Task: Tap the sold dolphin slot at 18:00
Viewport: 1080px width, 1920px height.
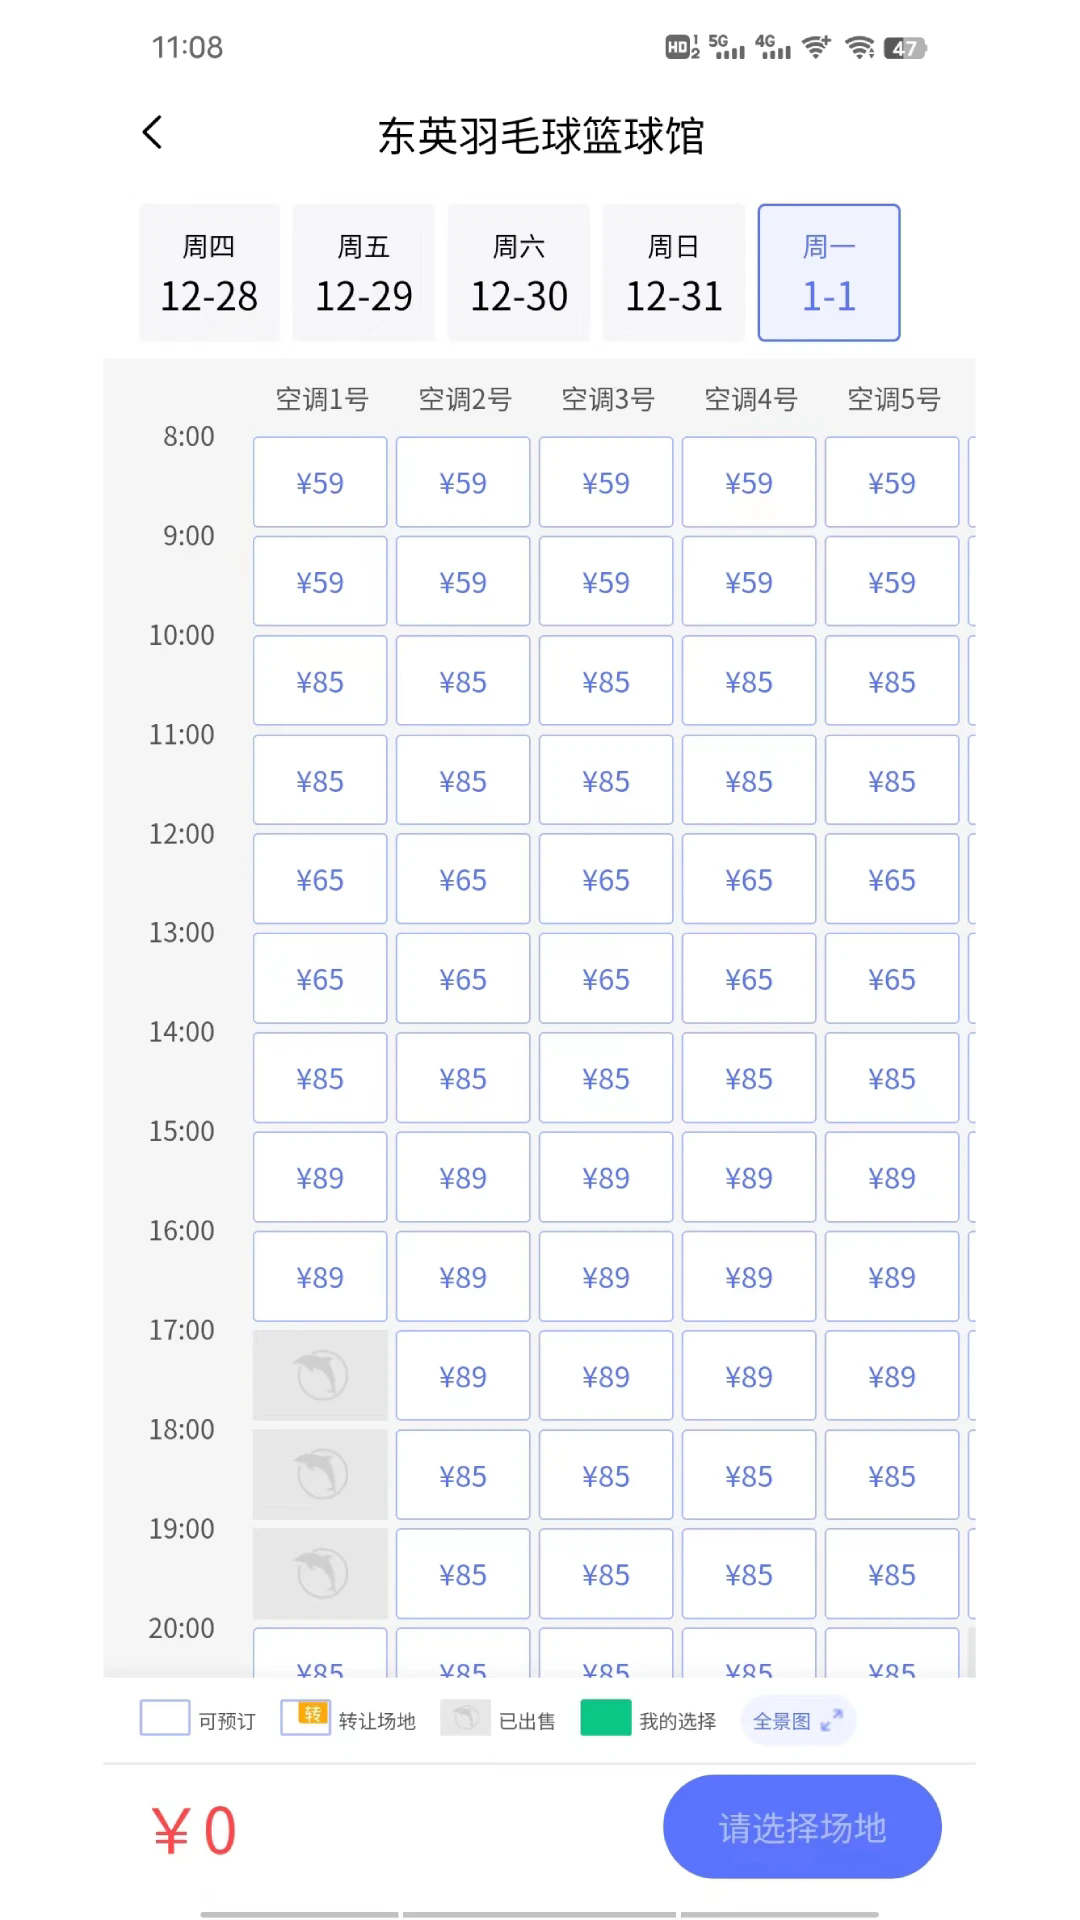Action: pyautogui.click(x=320, y=1475)
